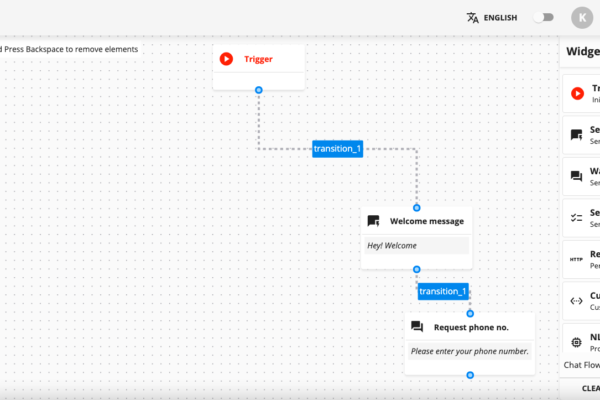Click the Welcome message chat icon
600x400 pixels.
pyautogui.click(x=373, y=221)
